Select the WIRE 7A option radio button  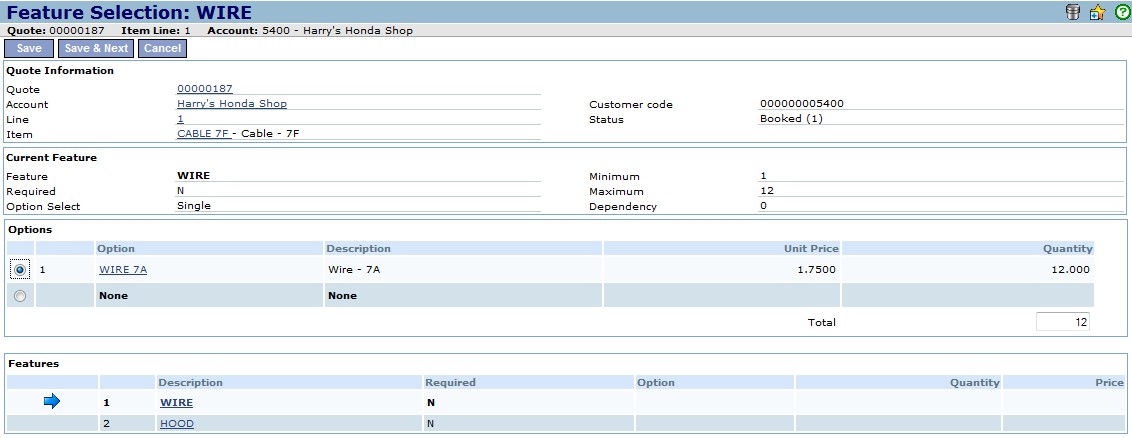point(20,269)
